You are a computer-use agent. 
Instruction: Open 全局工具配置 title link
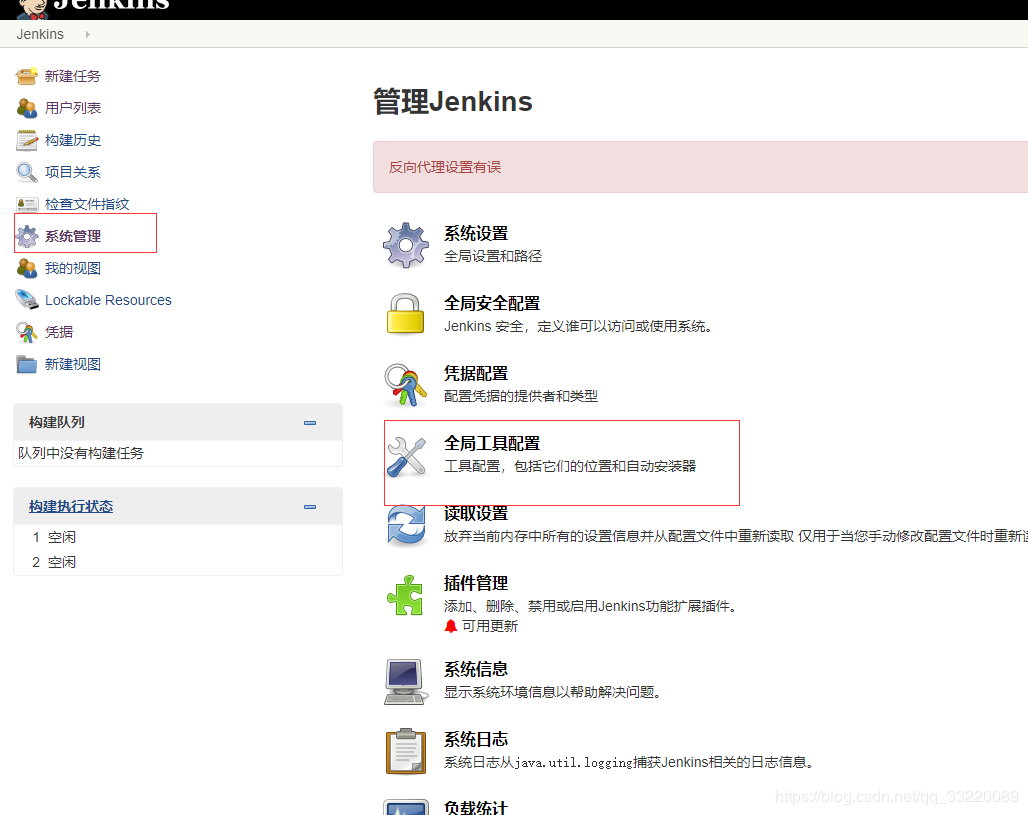[492, 444]
